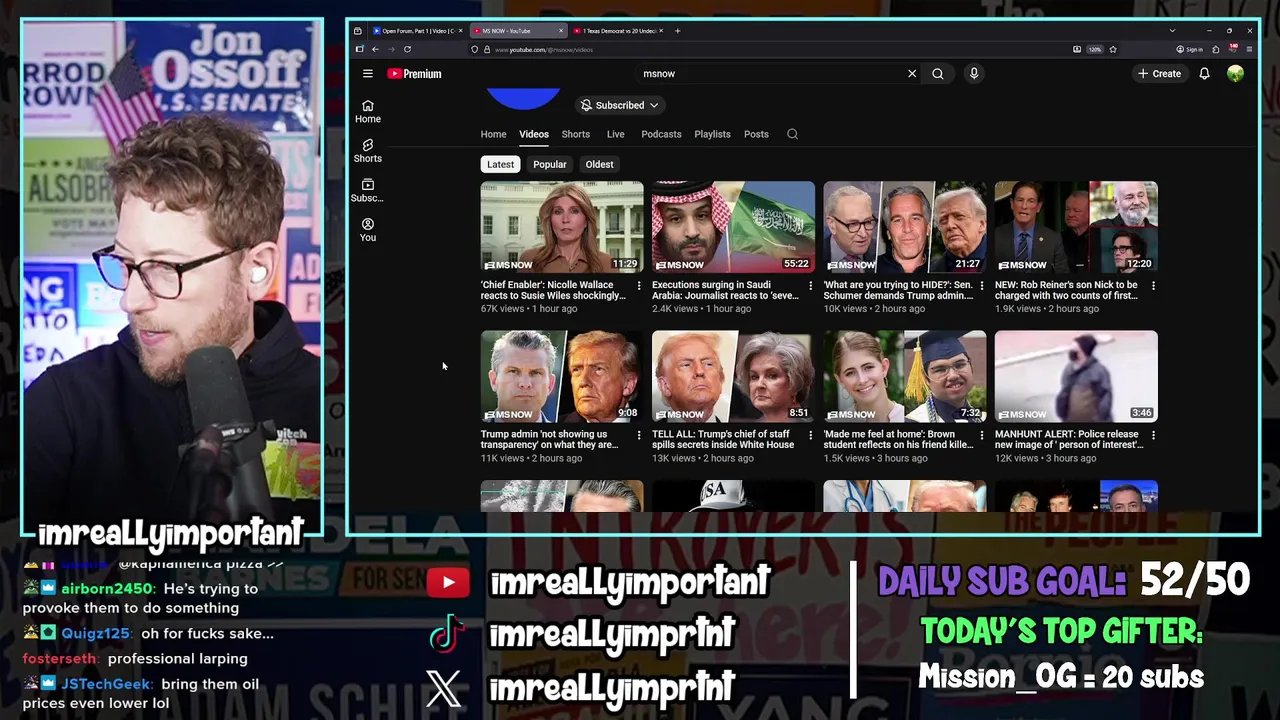Open the Live tab
1280x720 pixels.
[x=616, y=134]
